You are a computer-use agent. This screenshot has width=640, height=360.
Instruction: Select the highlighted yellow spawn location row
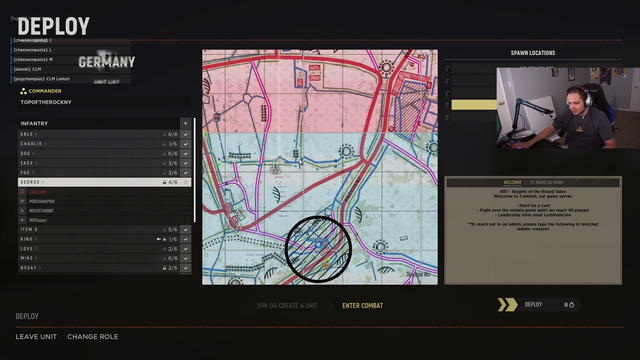[474, 105]
